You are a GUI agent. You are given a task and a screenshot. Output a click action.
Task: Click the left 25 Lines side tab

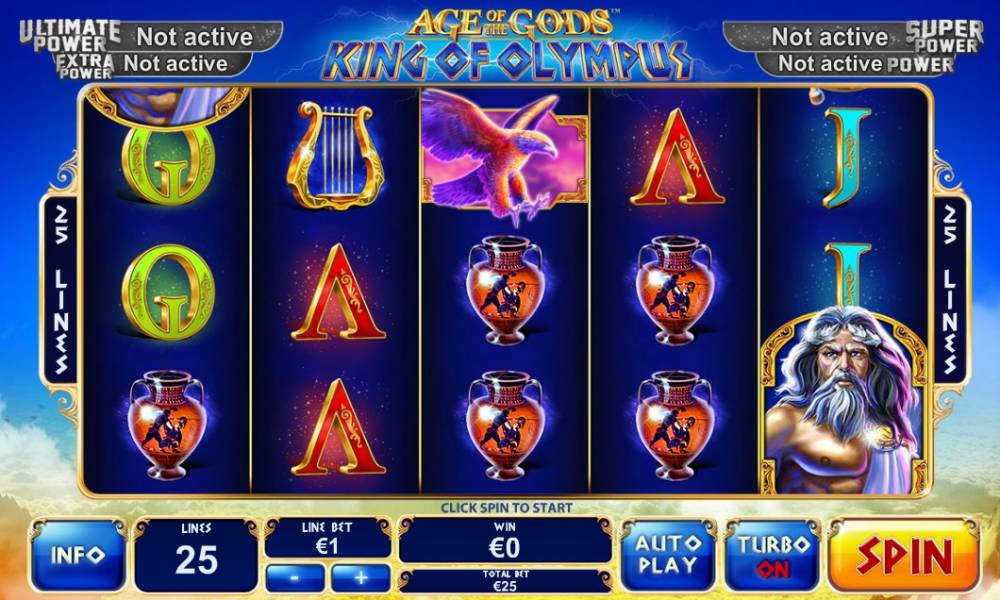(60, 289)
